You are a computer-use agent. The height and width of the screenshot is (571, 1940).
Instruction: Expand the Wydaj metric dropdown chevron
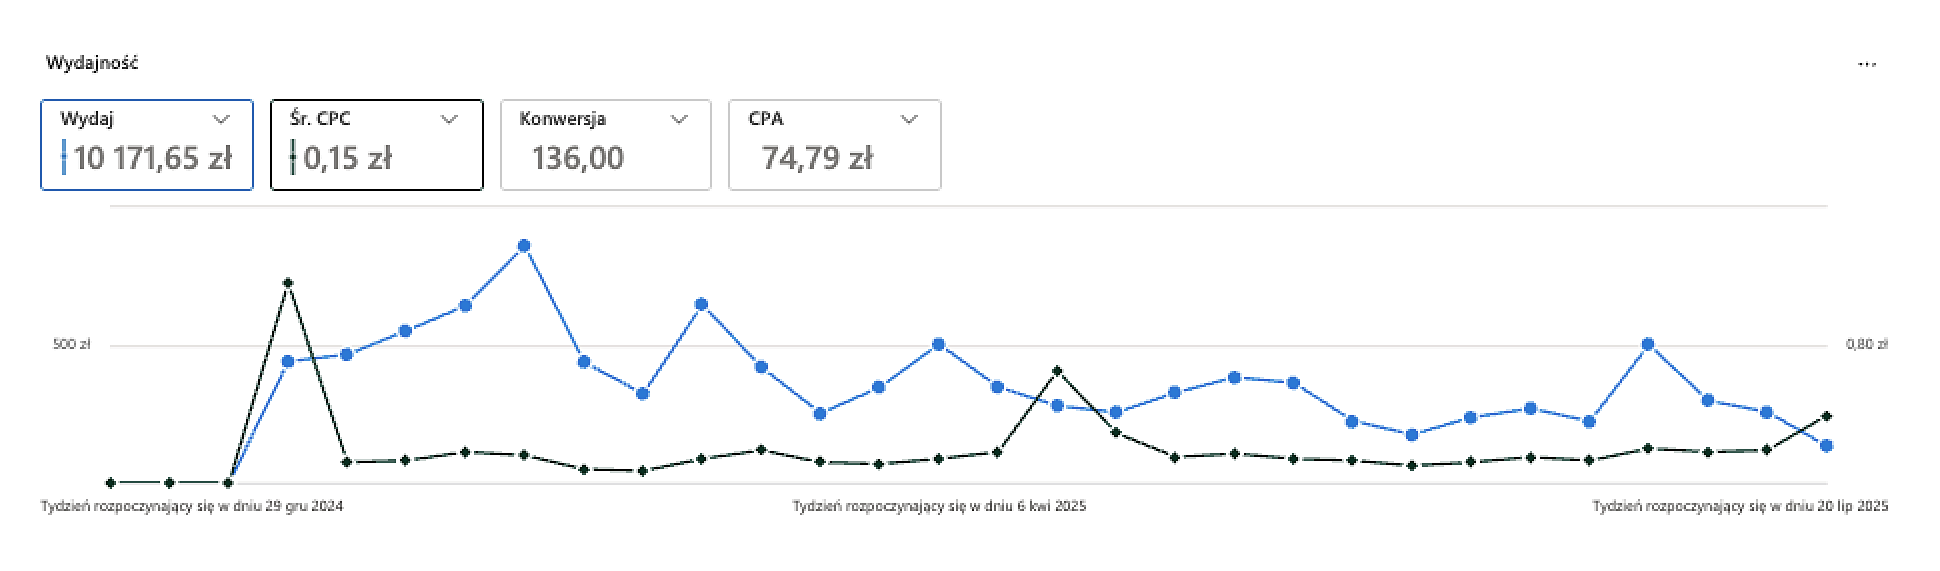(221, 119)
